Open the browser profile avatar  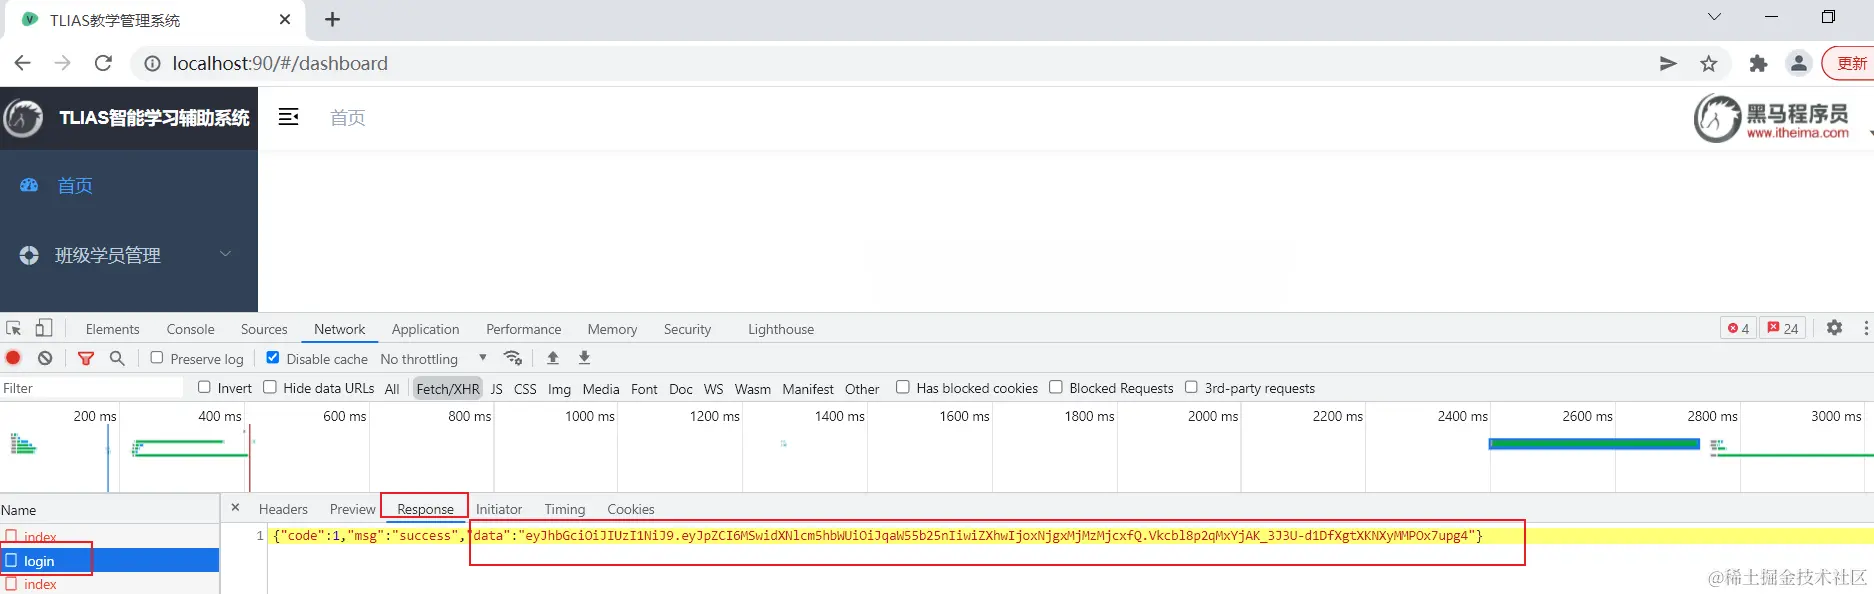point(1799,64)
